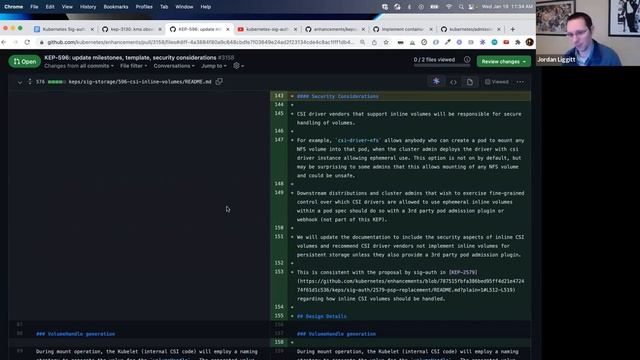Switch to the enhancements/keps tab
This screenshot has height=360, width=640.
pos(334,29)
